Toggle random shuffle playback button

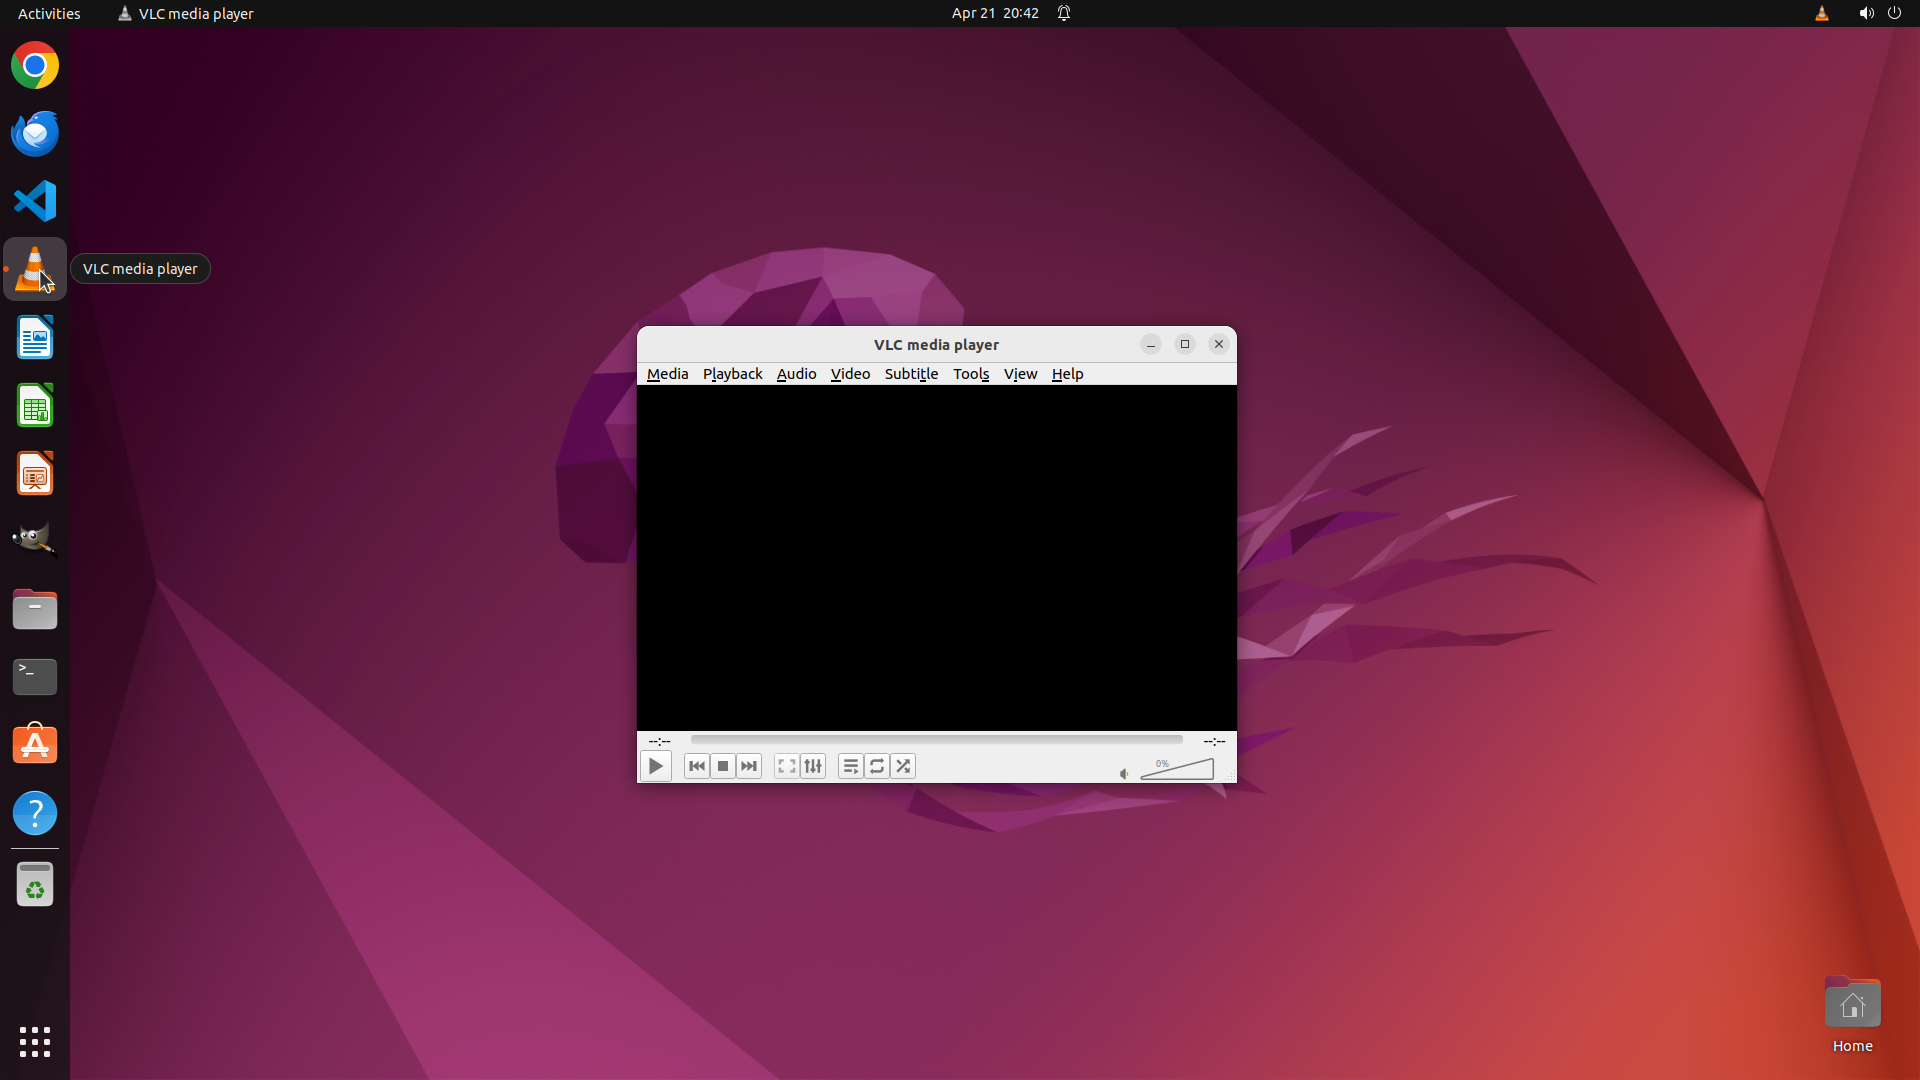[x=903, y=766]
